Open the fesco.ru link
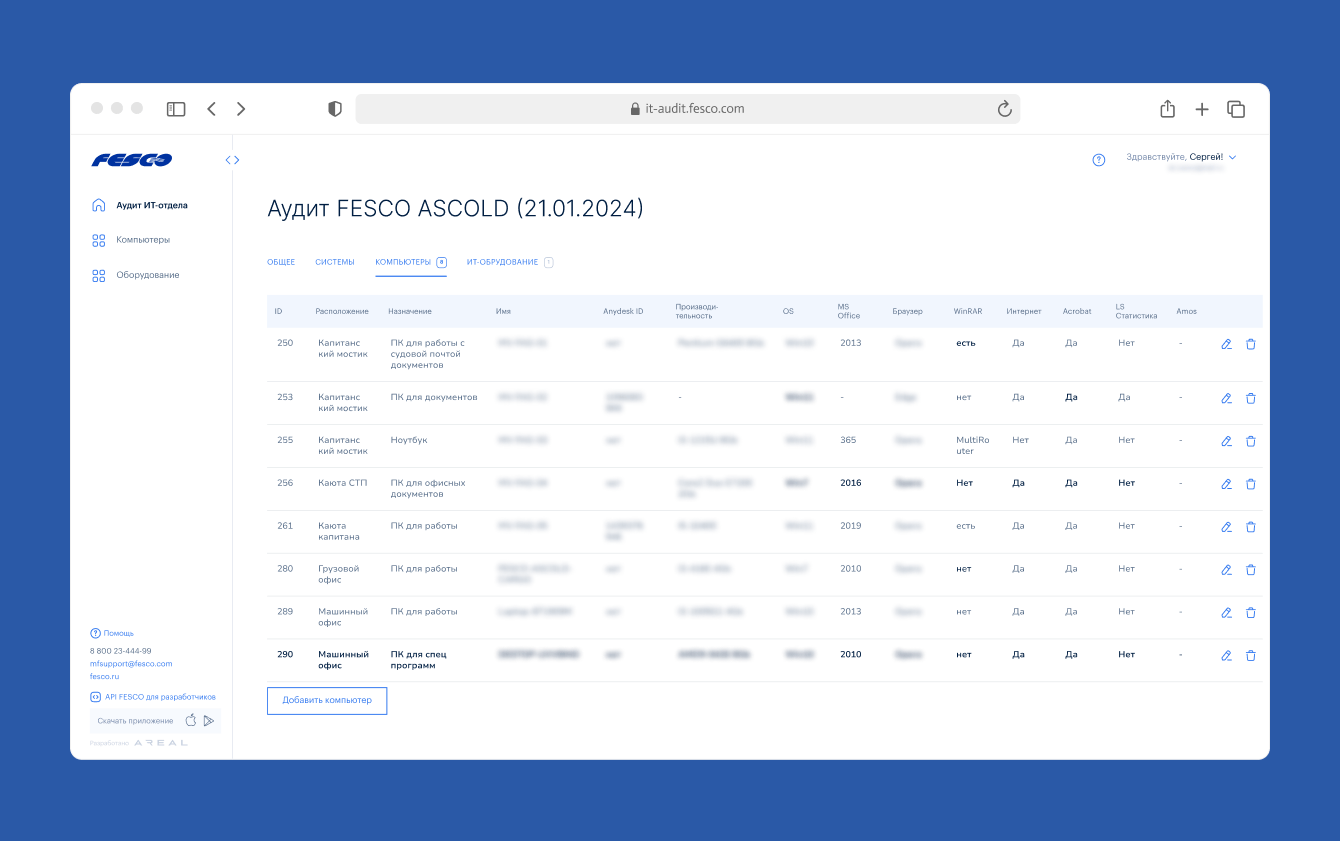1340x841 pixels. tap(104, 677)
